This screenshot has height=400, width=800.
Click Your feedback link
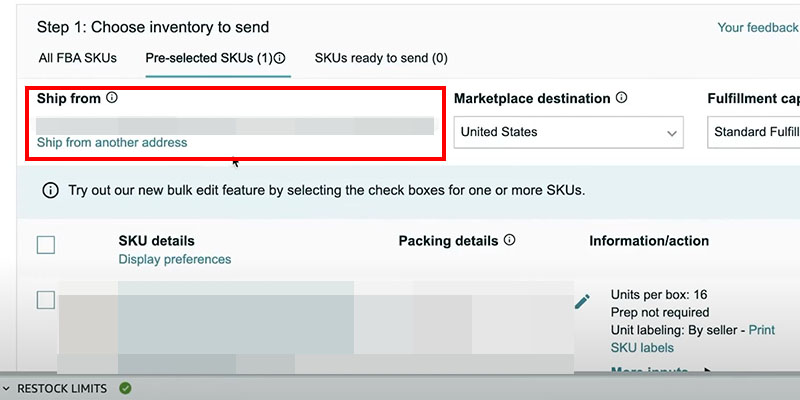[x=757, y=28]
